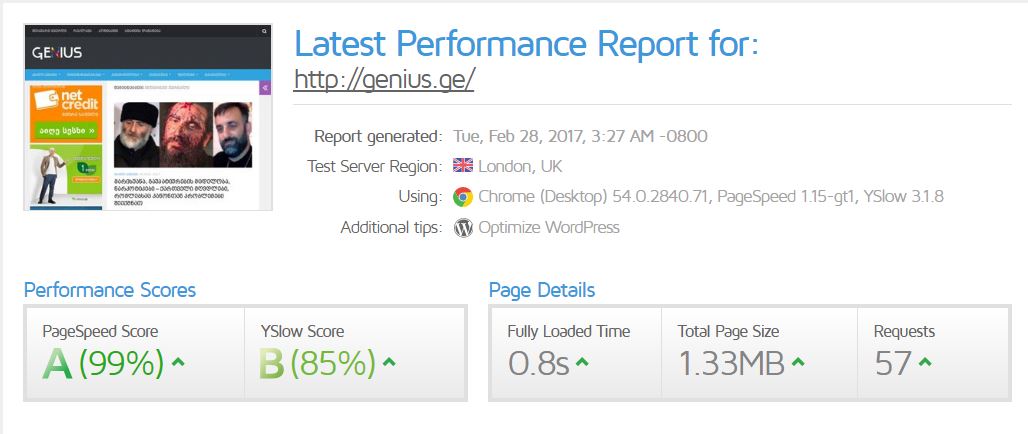This screenshot has width=1028, height=434.
Task: Click the WordPress logo icon
Action: coord(463,227)
